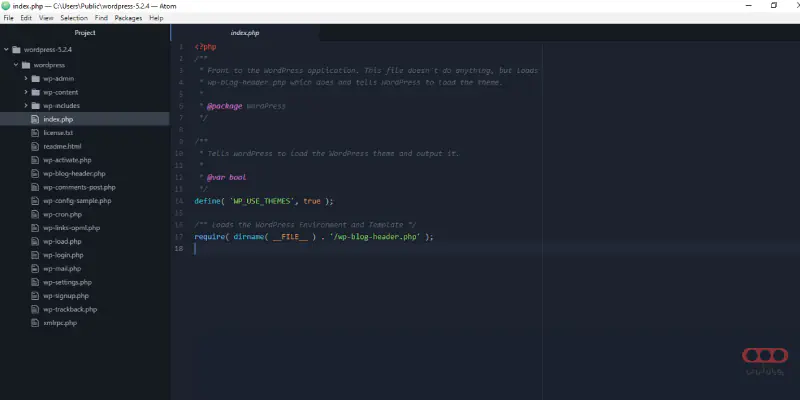Open the Packages menu
The image size is (800, 400).
tap(128, 18)
